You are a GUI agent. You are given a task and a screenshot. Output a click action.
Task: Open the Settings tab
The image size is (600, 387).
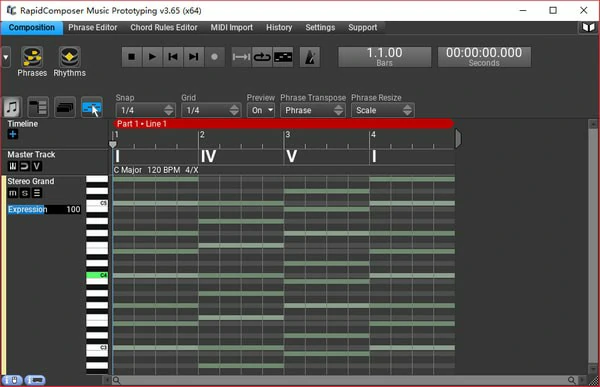coord(320,28)
